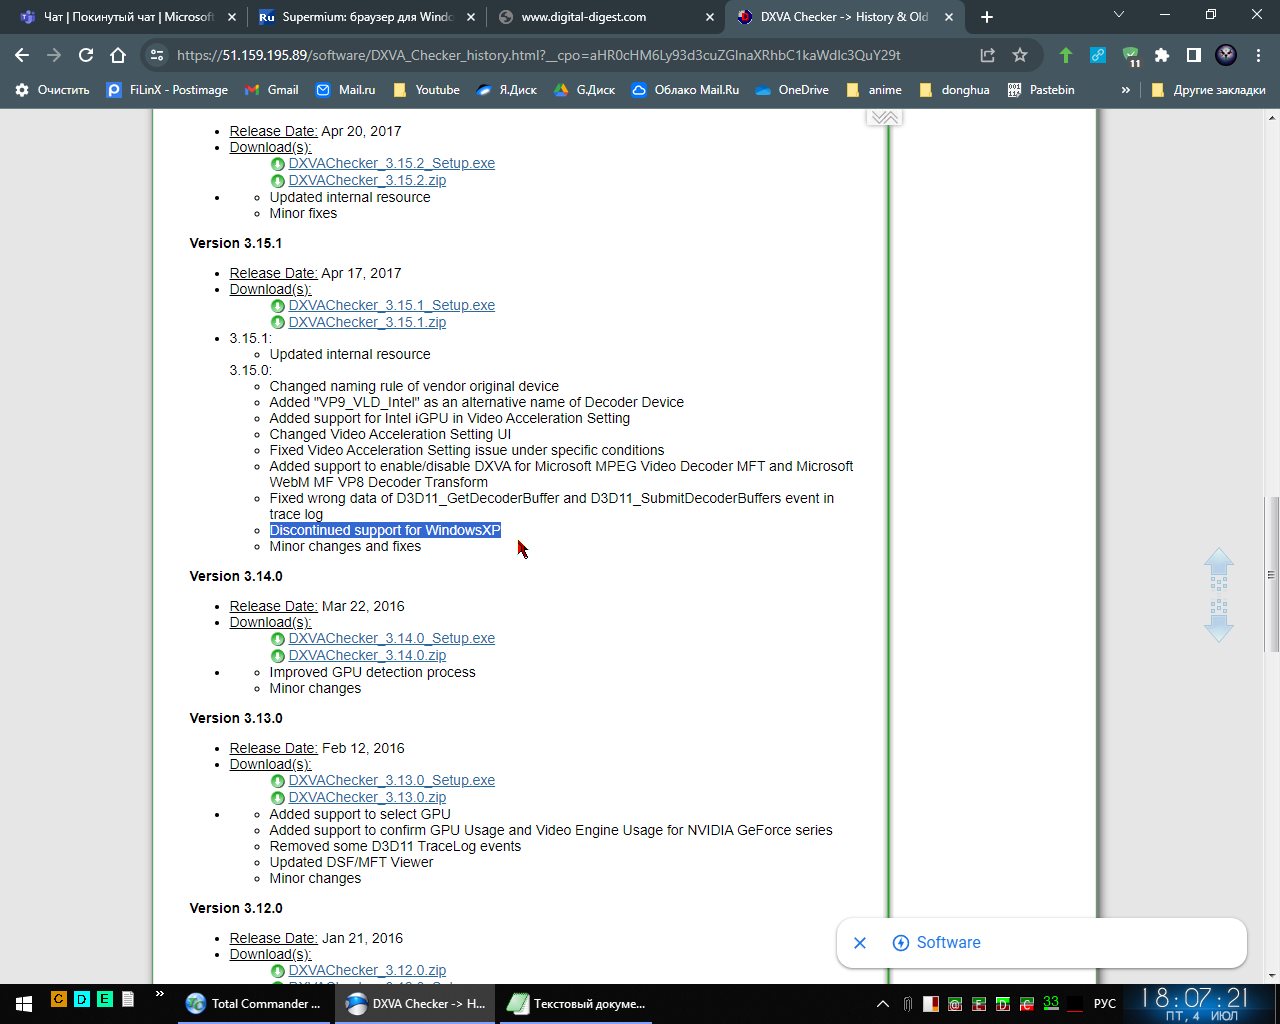Open the Gmail bookmark
The image size is (1280, 1024).
(271, 90)
